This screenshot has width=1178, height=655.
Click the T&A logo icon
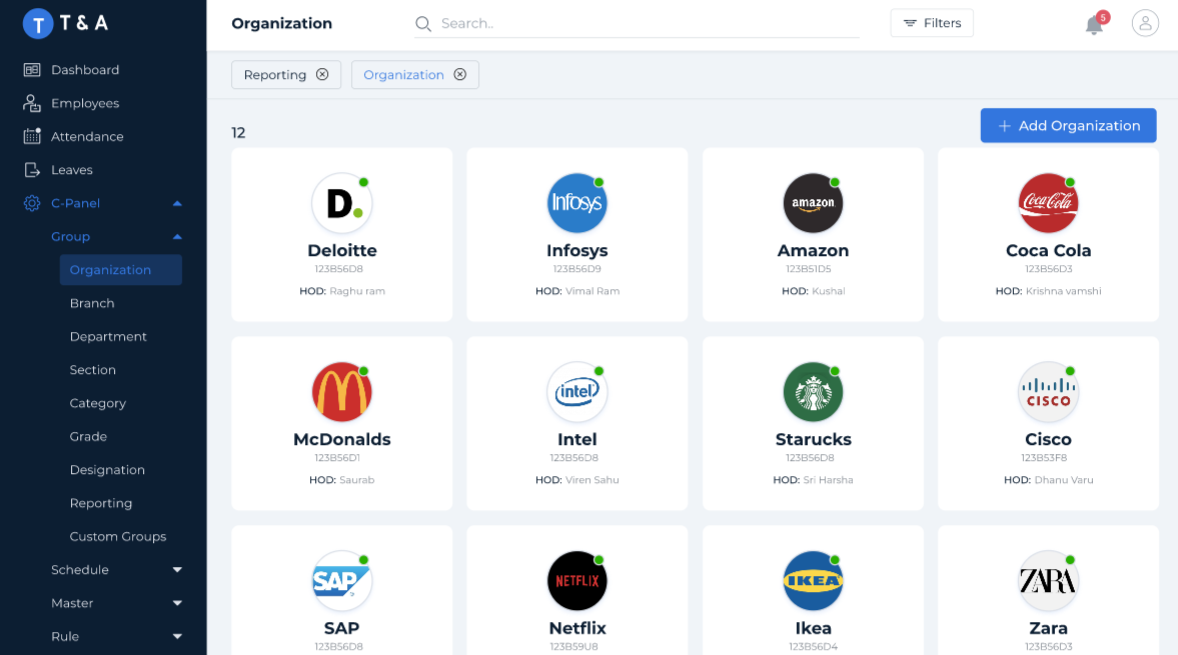point(38,24)
